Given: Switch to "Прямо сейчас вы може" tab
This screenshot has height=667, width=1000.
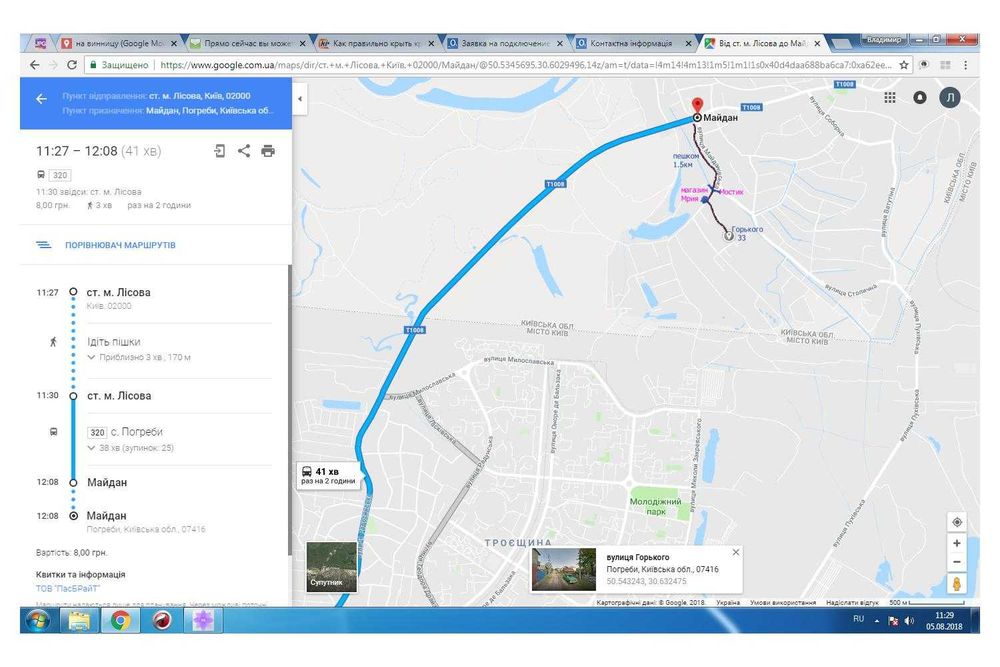Looking at the screenshot, I should (247, 43).
